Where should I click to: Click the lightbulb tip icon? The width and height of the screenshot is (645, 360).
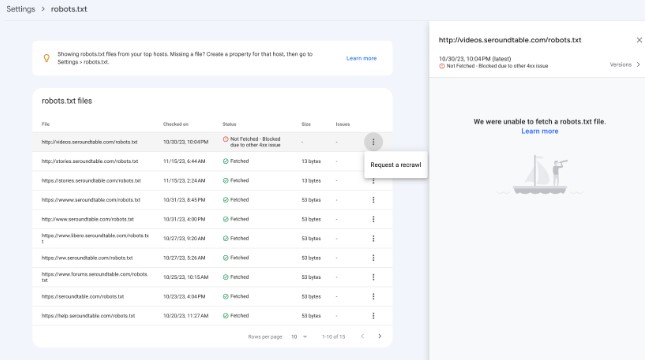coord(46,58)
